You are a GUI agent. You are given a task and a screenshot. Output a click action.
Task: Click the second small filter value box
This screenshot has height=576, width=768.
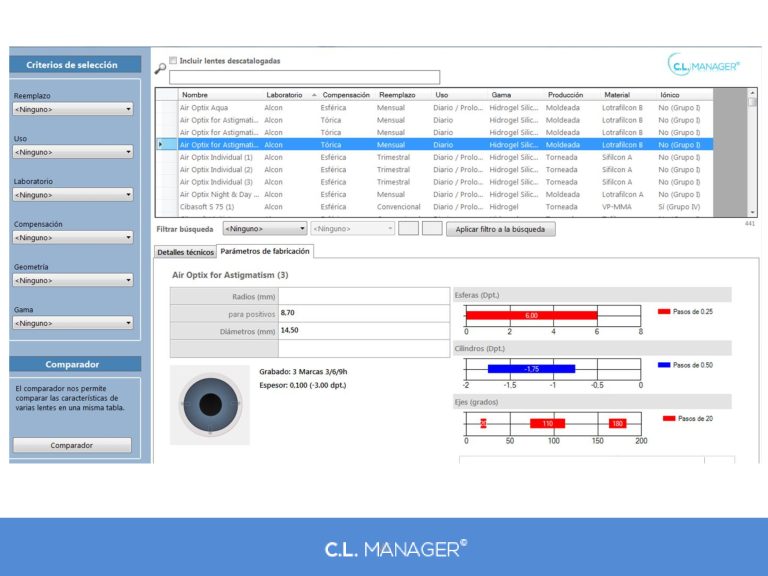[432, 229]
